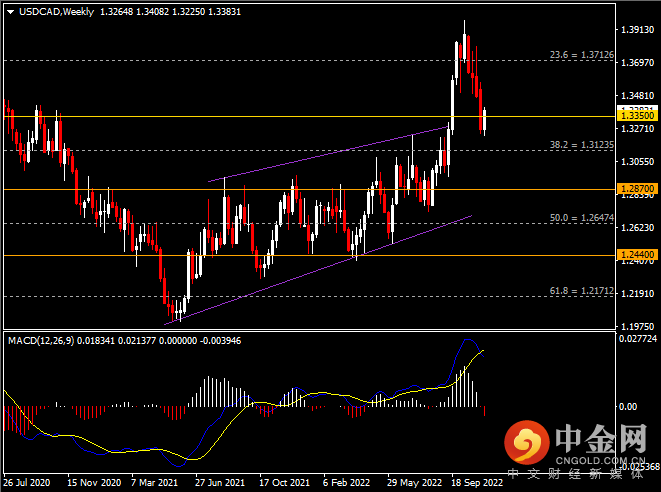
Task: Click the 1.34810 price scale value
Action: tap(637, 96)
